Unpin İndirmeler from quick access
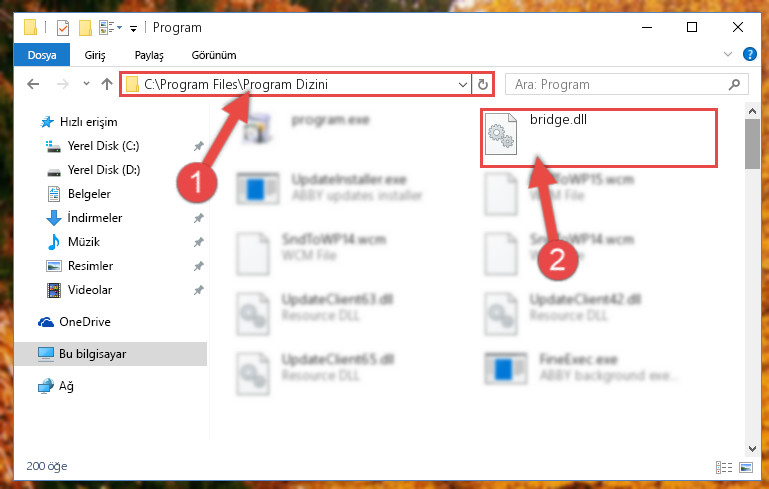The image size is (769, 489). click(198, 218)
